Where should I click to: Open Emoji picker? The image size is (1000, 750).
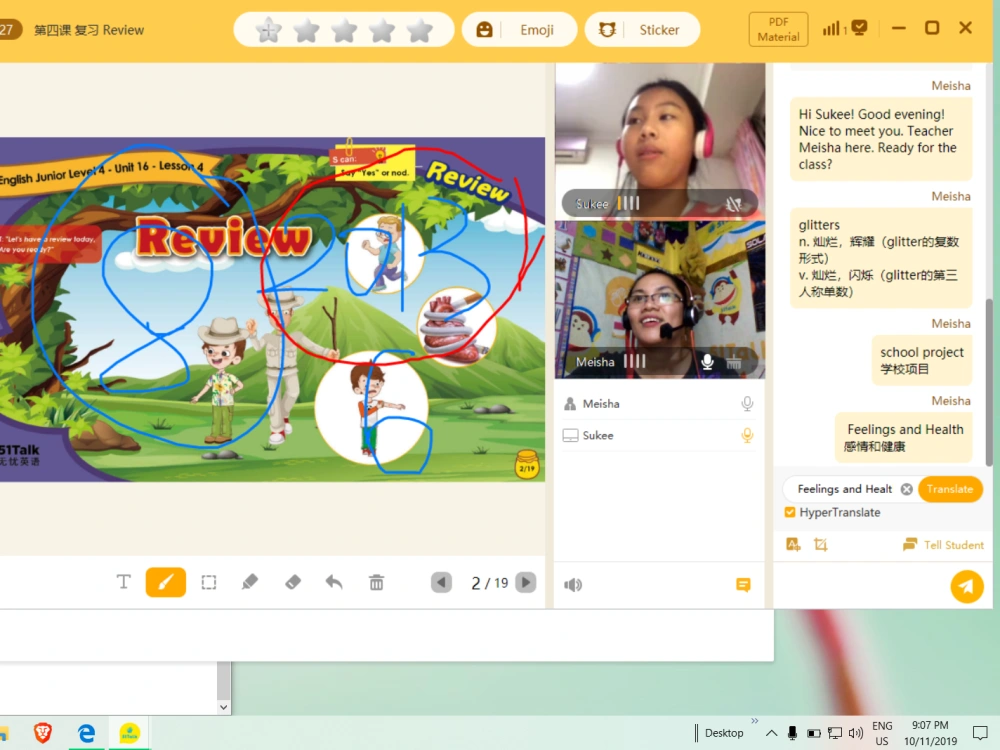pos(519,29)
